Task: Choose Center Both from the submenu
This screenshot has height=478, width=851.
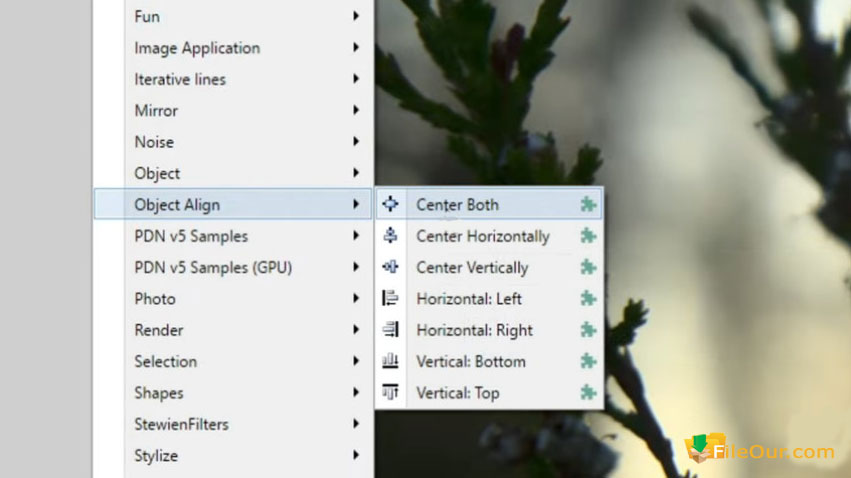Action: (489, 204)
